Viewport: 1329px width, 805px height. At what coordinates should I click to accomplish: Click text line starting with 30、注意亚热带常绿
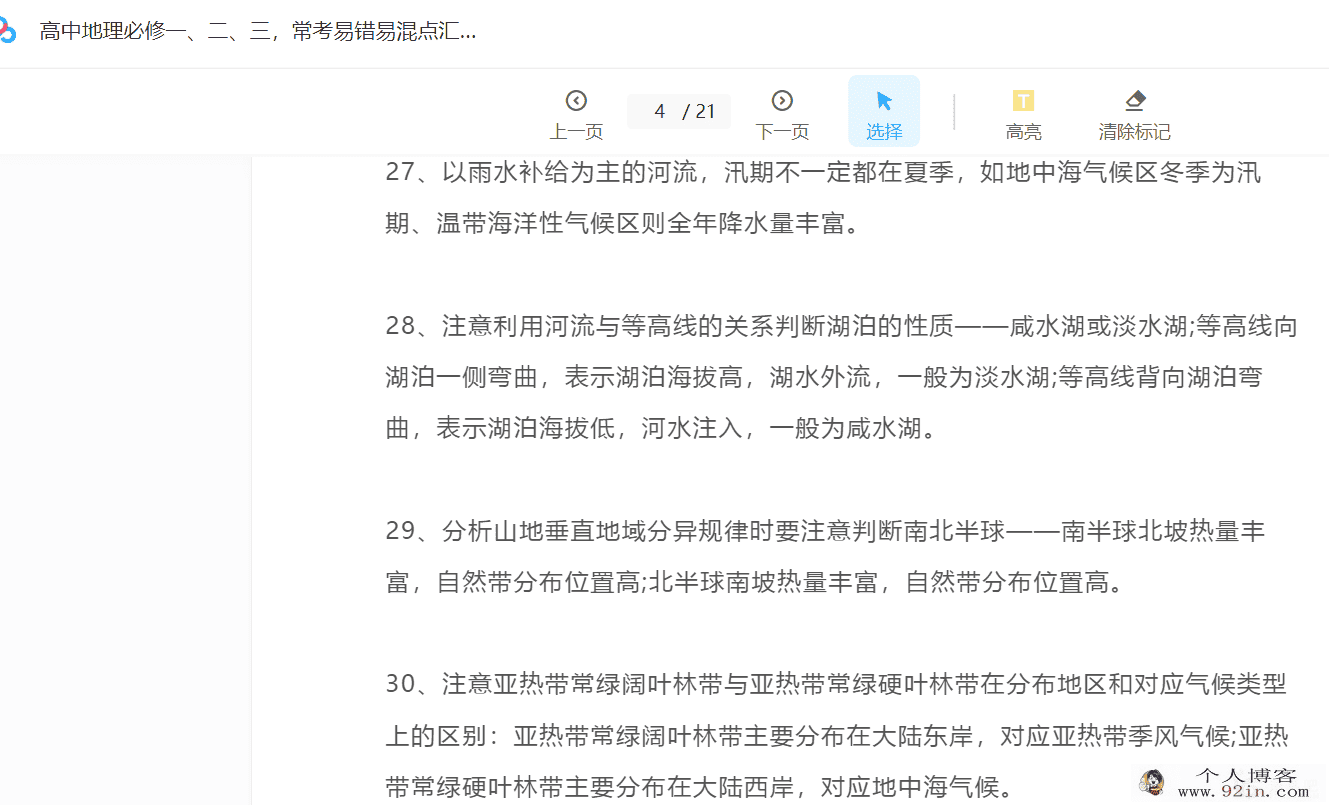837,684
